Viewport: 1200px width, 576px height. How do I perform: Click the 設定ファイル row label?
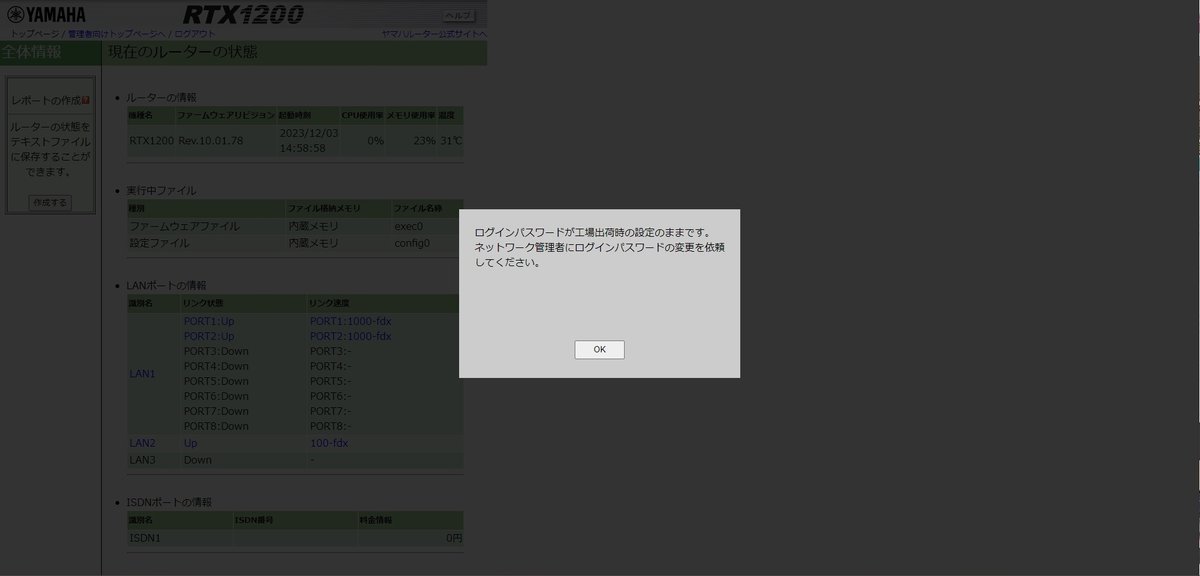click(160, 243)
